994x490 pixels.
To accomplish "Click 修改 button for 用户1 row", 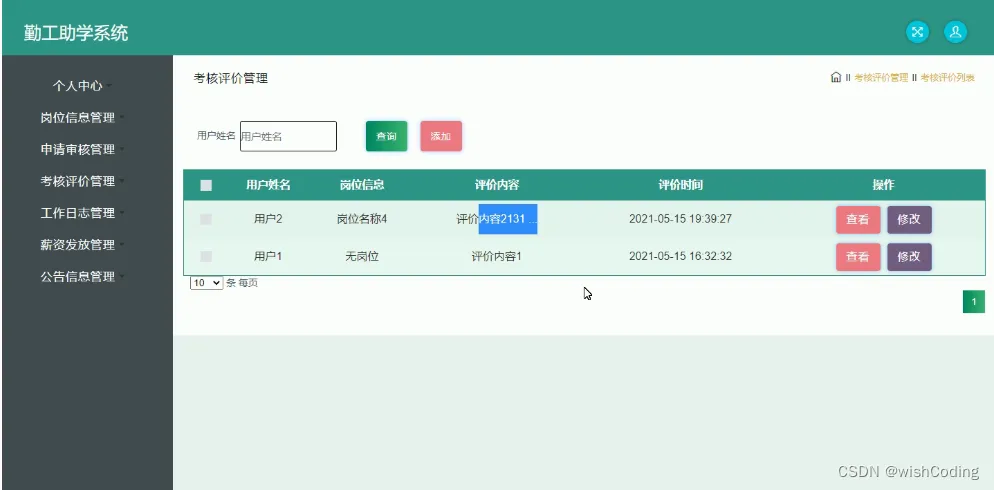I will coord(909,257).
